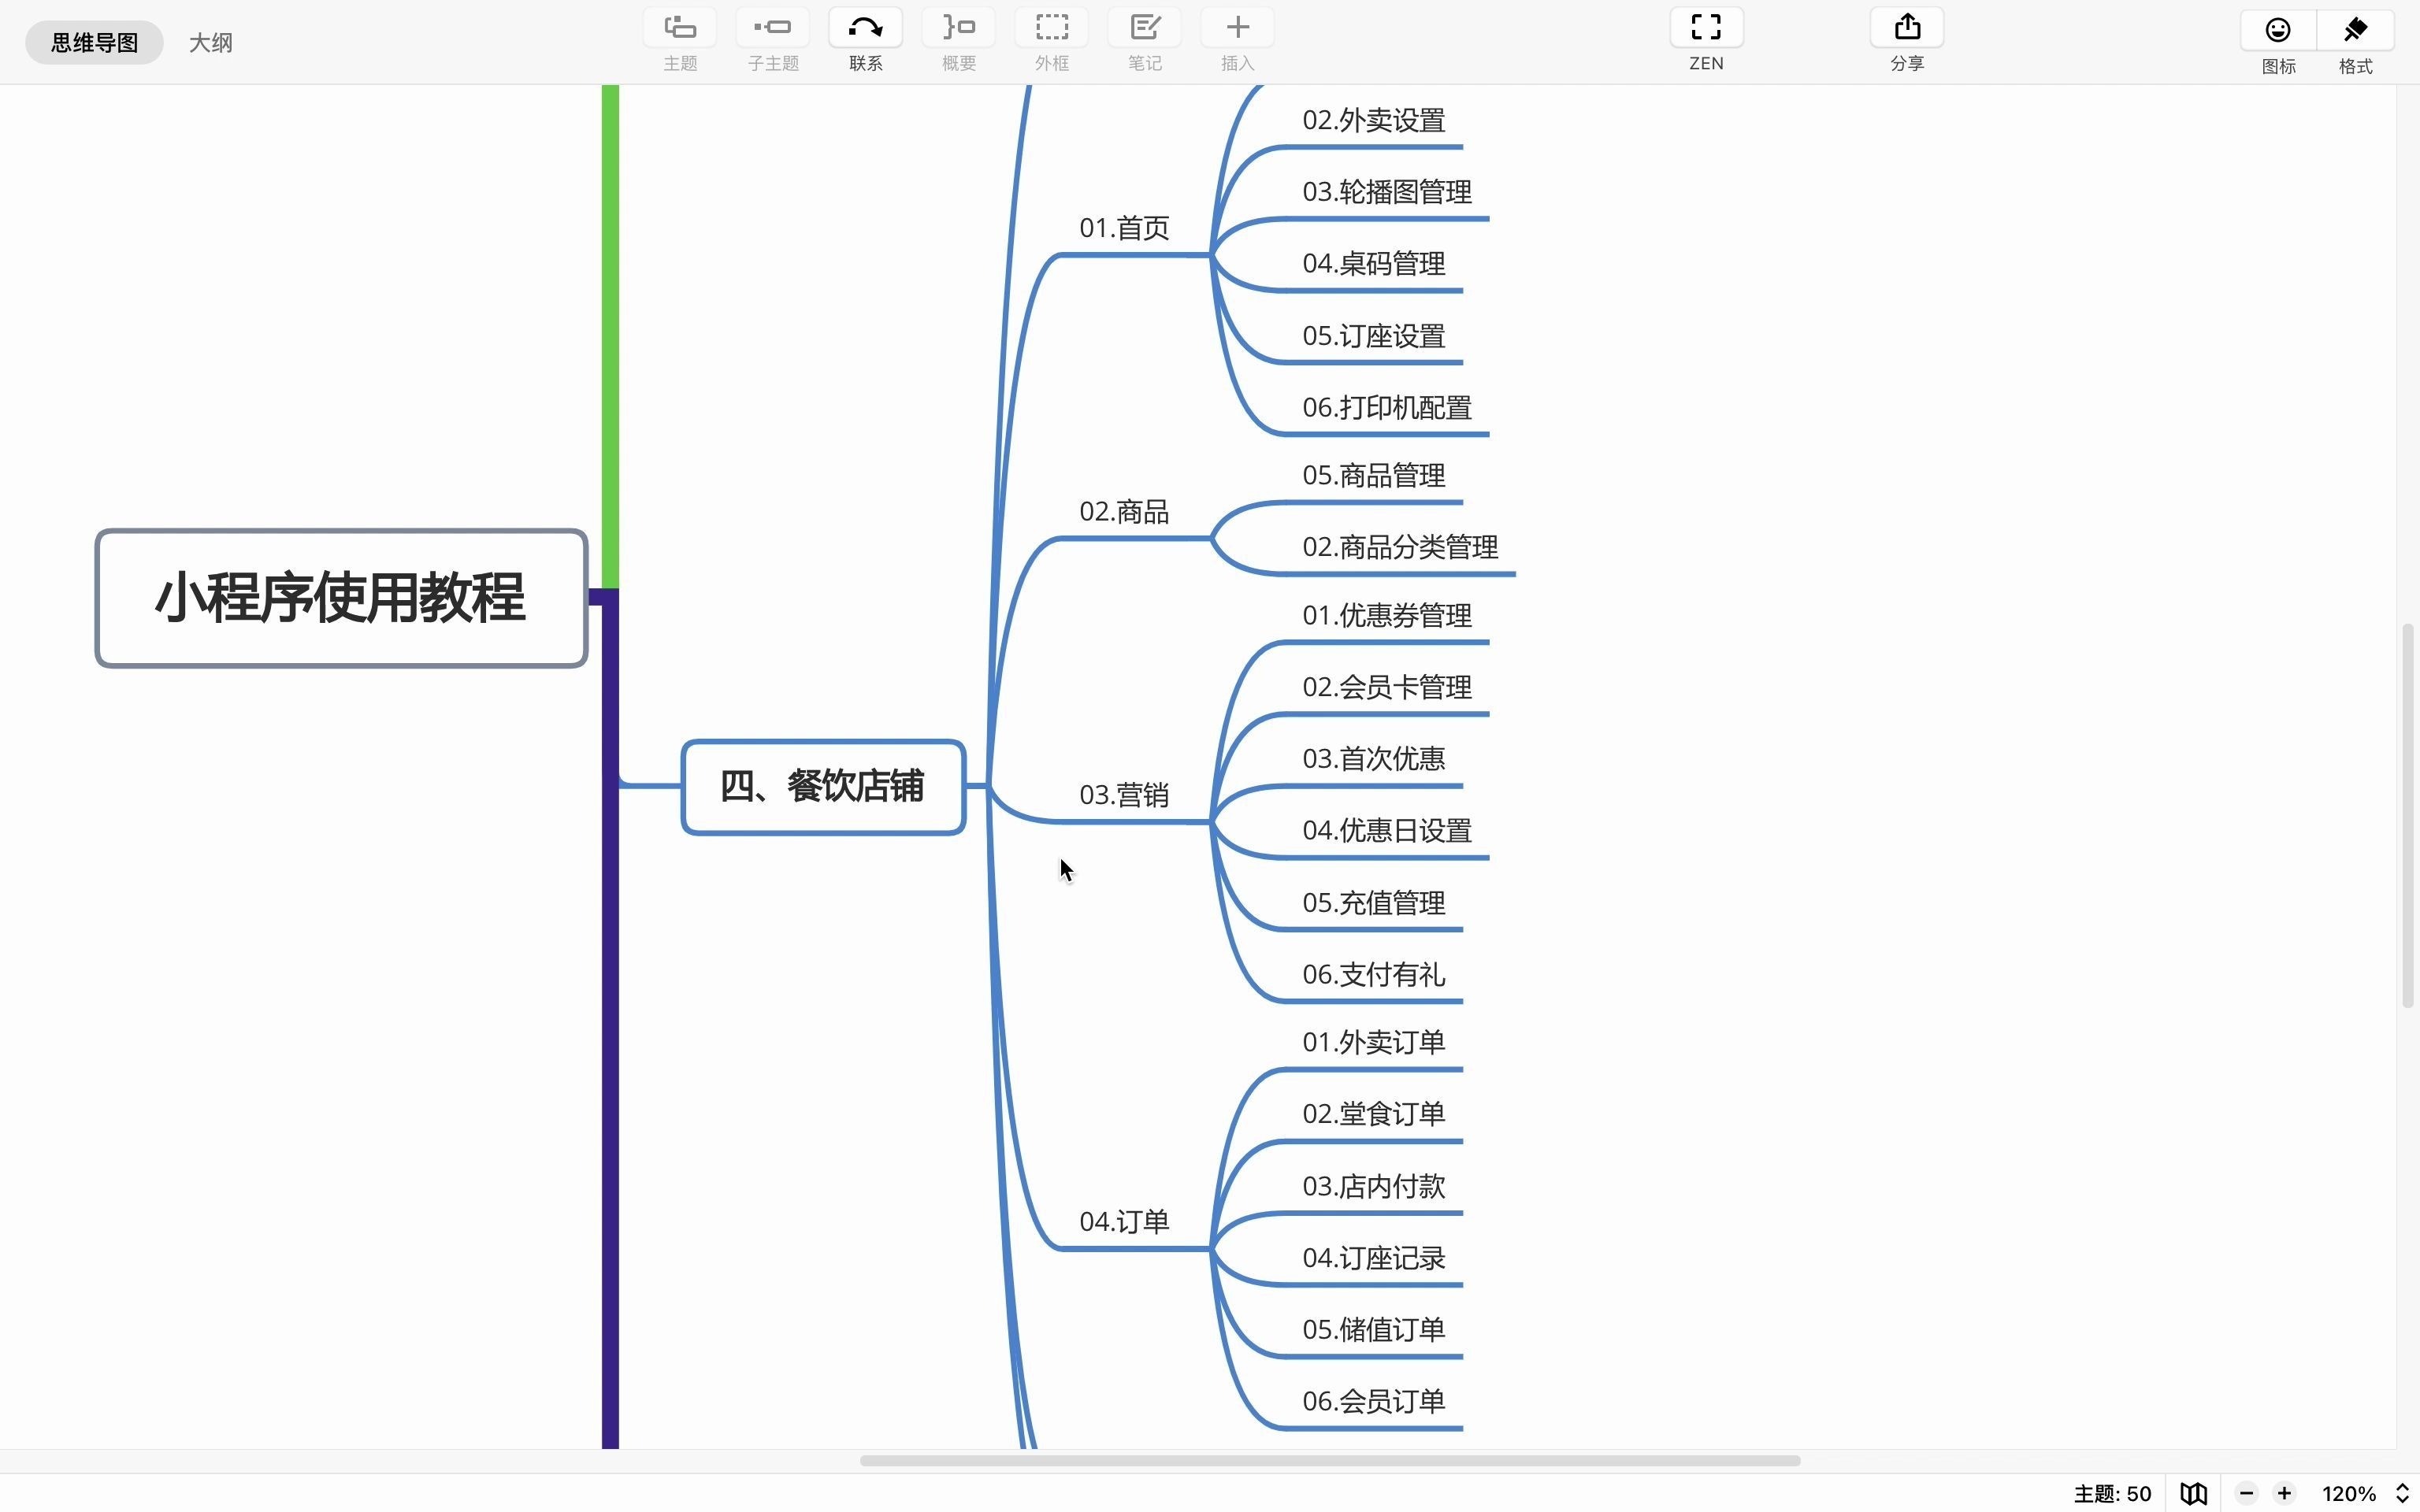Click the 02.商品分类管理 subtopic
This screenshot has height=1512, width=2420.
(x=1399, y=548)
